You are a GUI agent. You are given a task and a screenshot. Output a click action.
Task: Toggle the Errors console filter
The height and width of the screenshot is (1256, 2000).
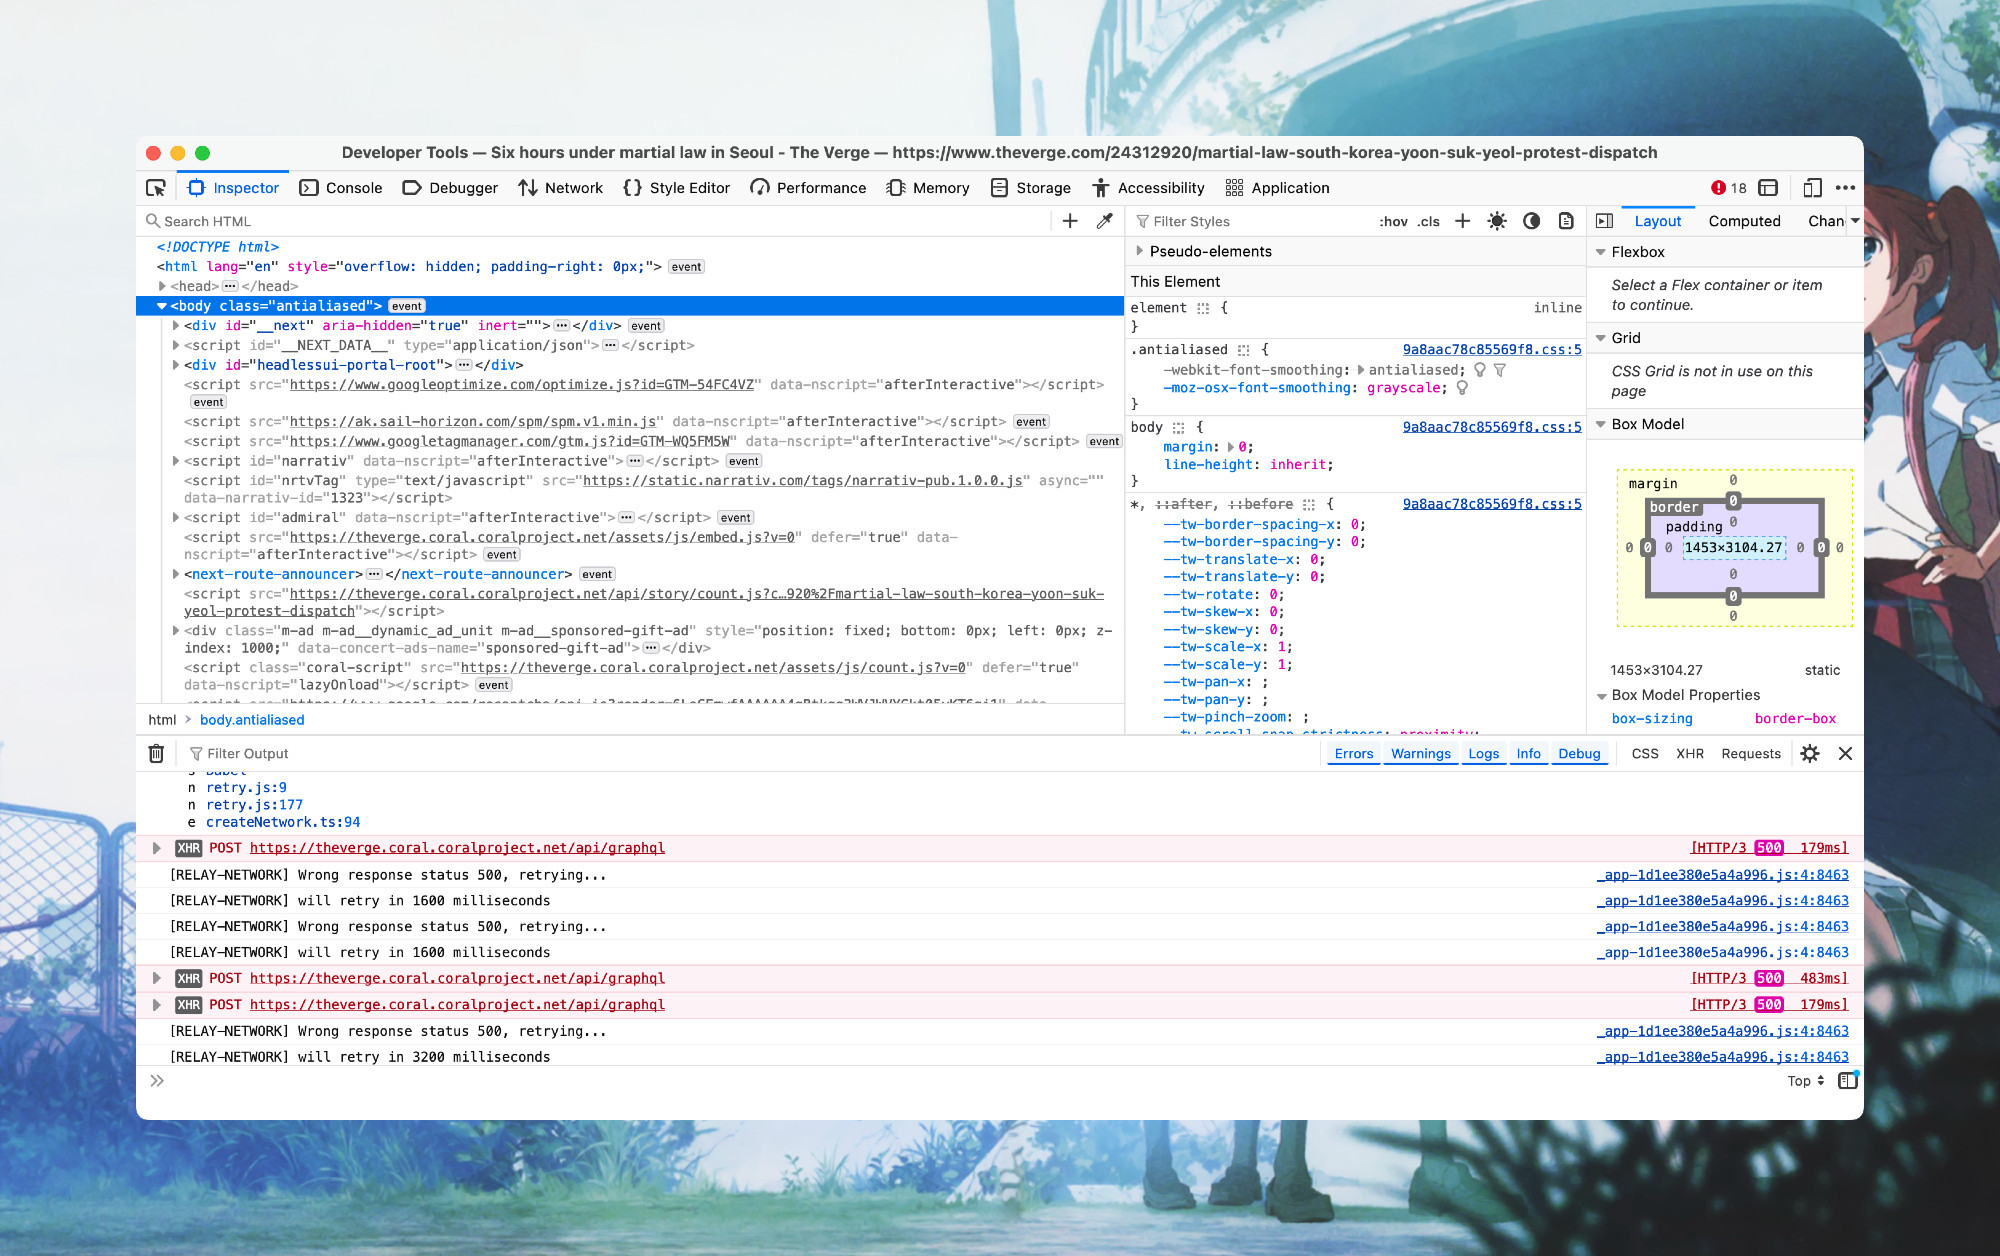(x=1354, y=754)
